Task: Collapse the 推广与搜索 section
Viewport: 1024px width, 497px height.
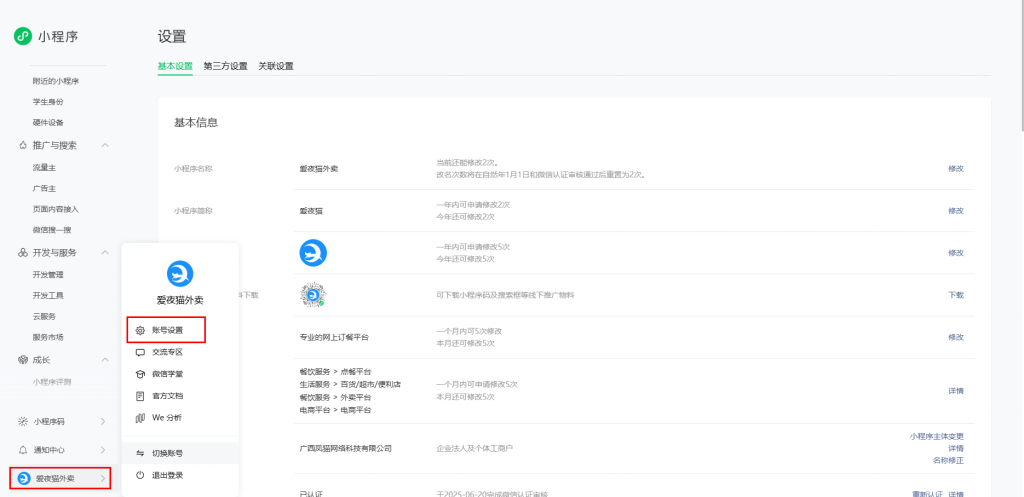Action: (105, 145)
